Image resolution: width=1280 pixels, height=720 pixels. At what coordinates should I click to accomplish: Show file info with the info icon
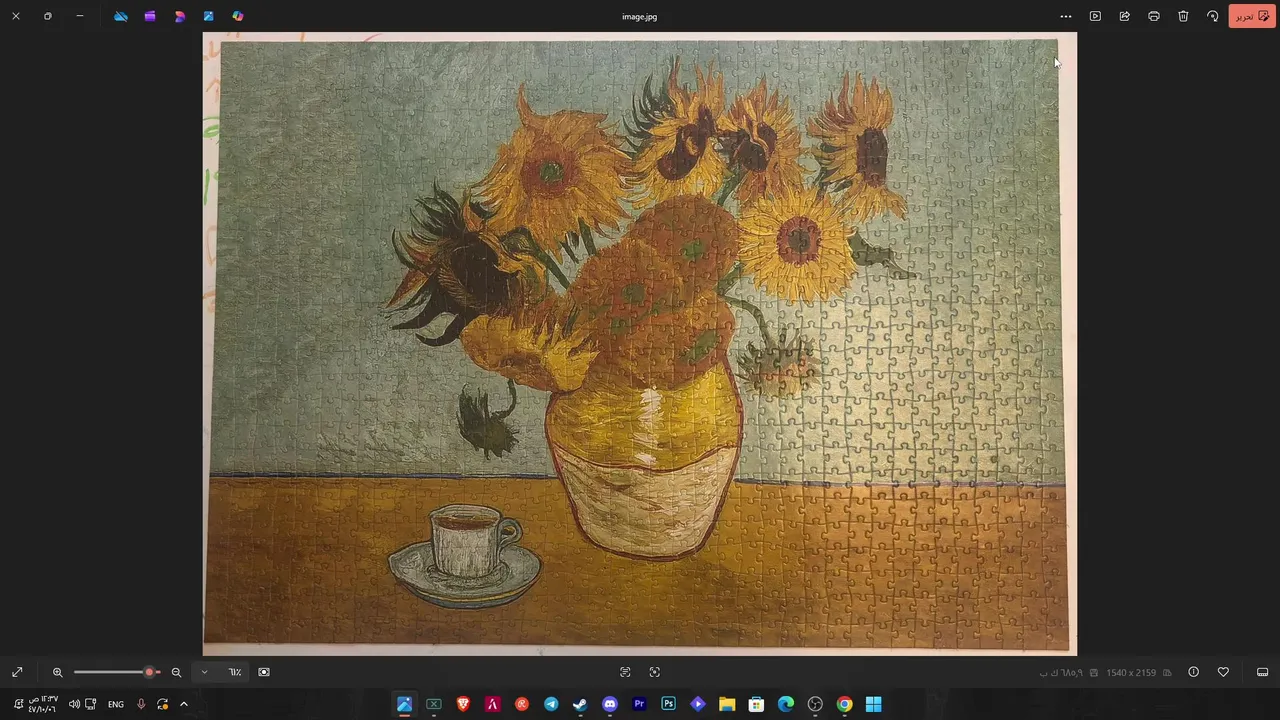(x=1193, y=672)
